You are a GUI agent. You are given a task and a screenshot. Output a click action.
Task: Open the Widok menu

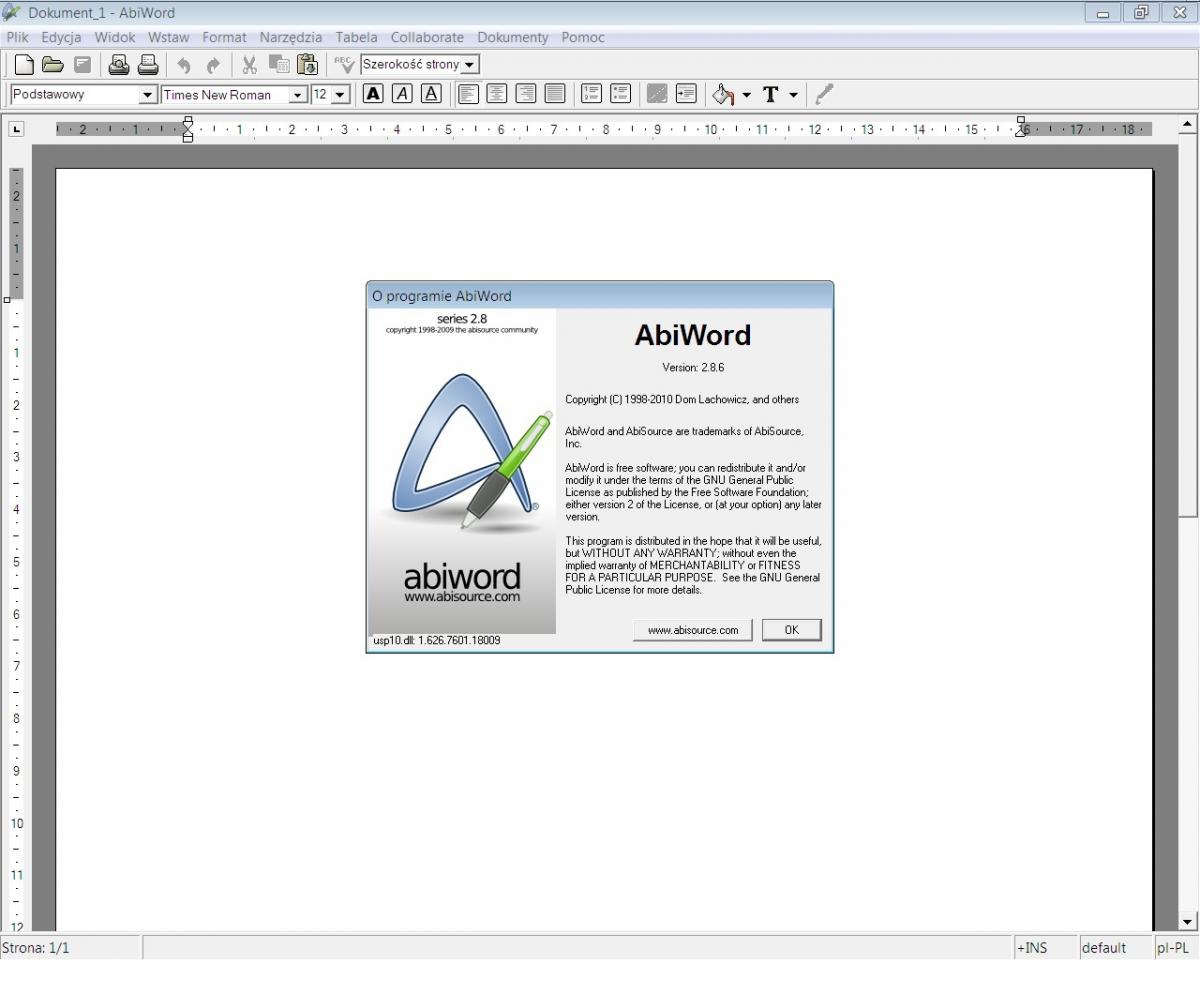(115, 37)
